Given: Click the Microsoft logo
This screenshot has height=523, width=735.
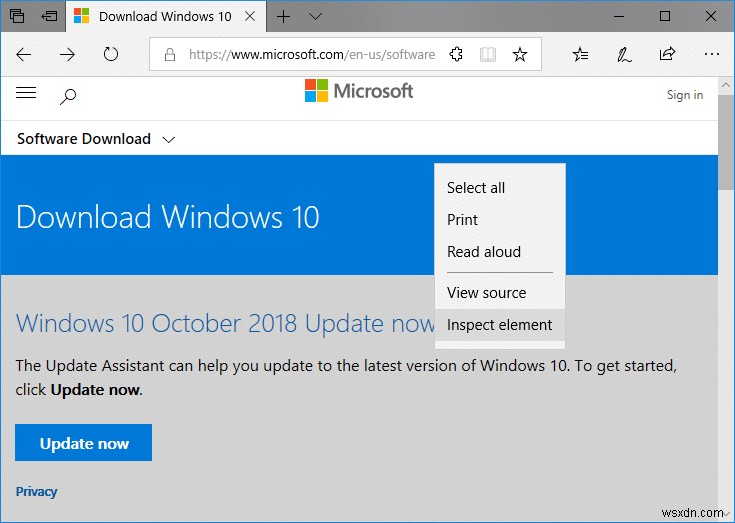Looking at the screenshot, I should coord(359,91).
